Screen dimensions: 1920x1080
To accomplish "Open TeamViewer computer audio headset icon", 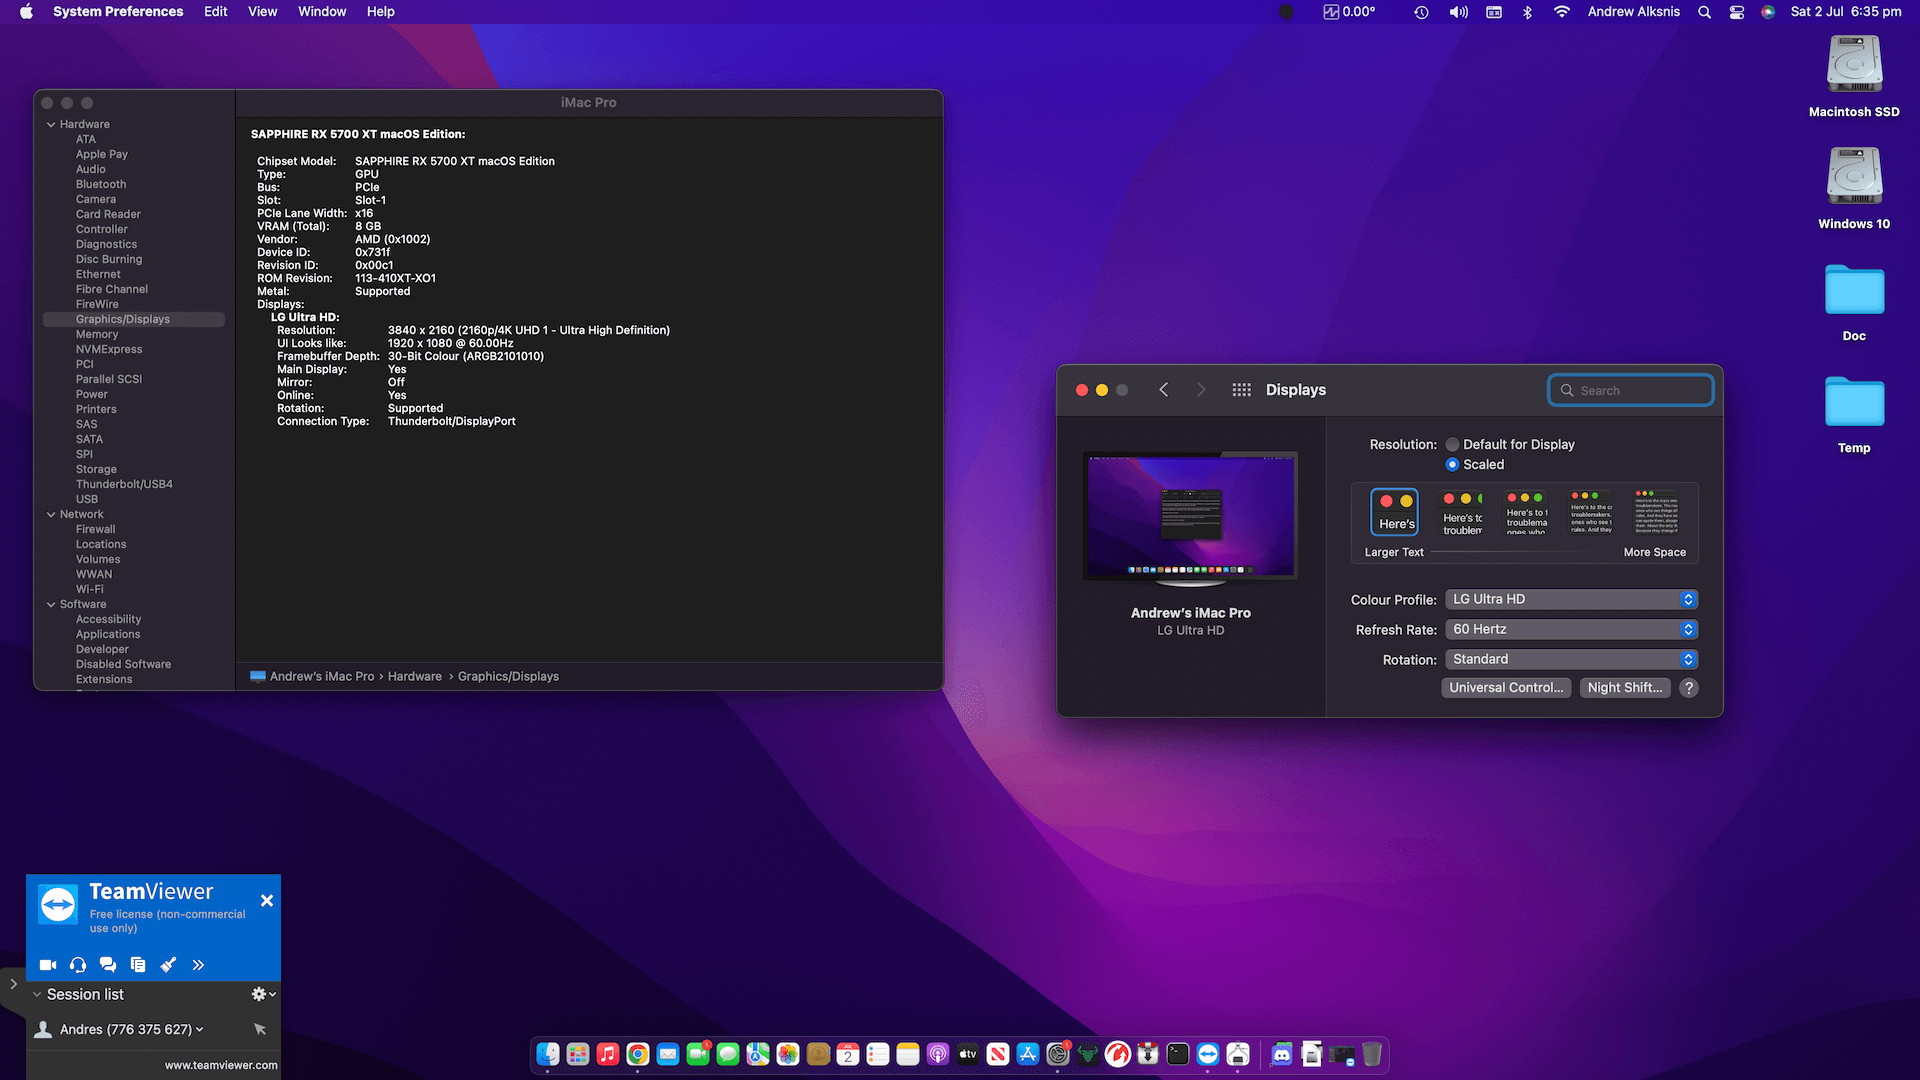I will click(77, 964).
